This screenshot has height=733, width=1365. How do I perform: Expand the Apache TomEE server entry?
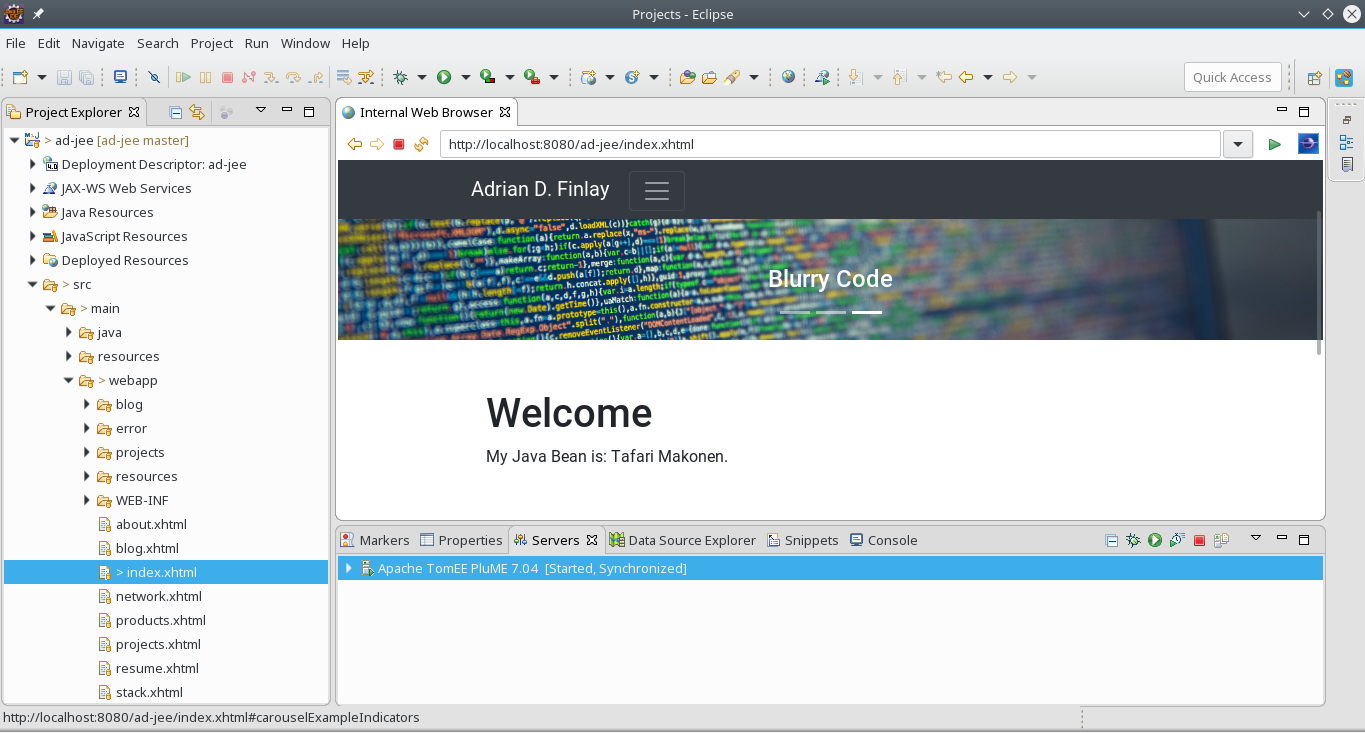(348, 568)
